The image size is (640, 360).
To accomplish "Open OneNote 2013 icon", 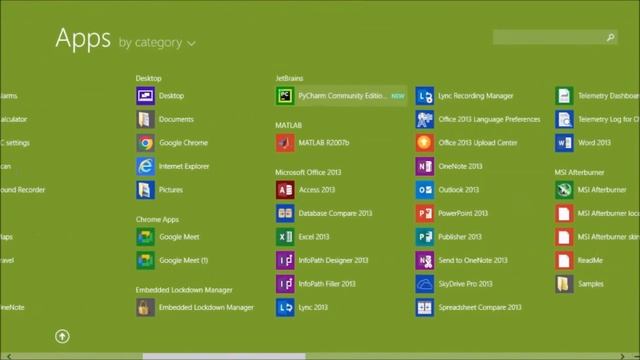I will 424,167.
